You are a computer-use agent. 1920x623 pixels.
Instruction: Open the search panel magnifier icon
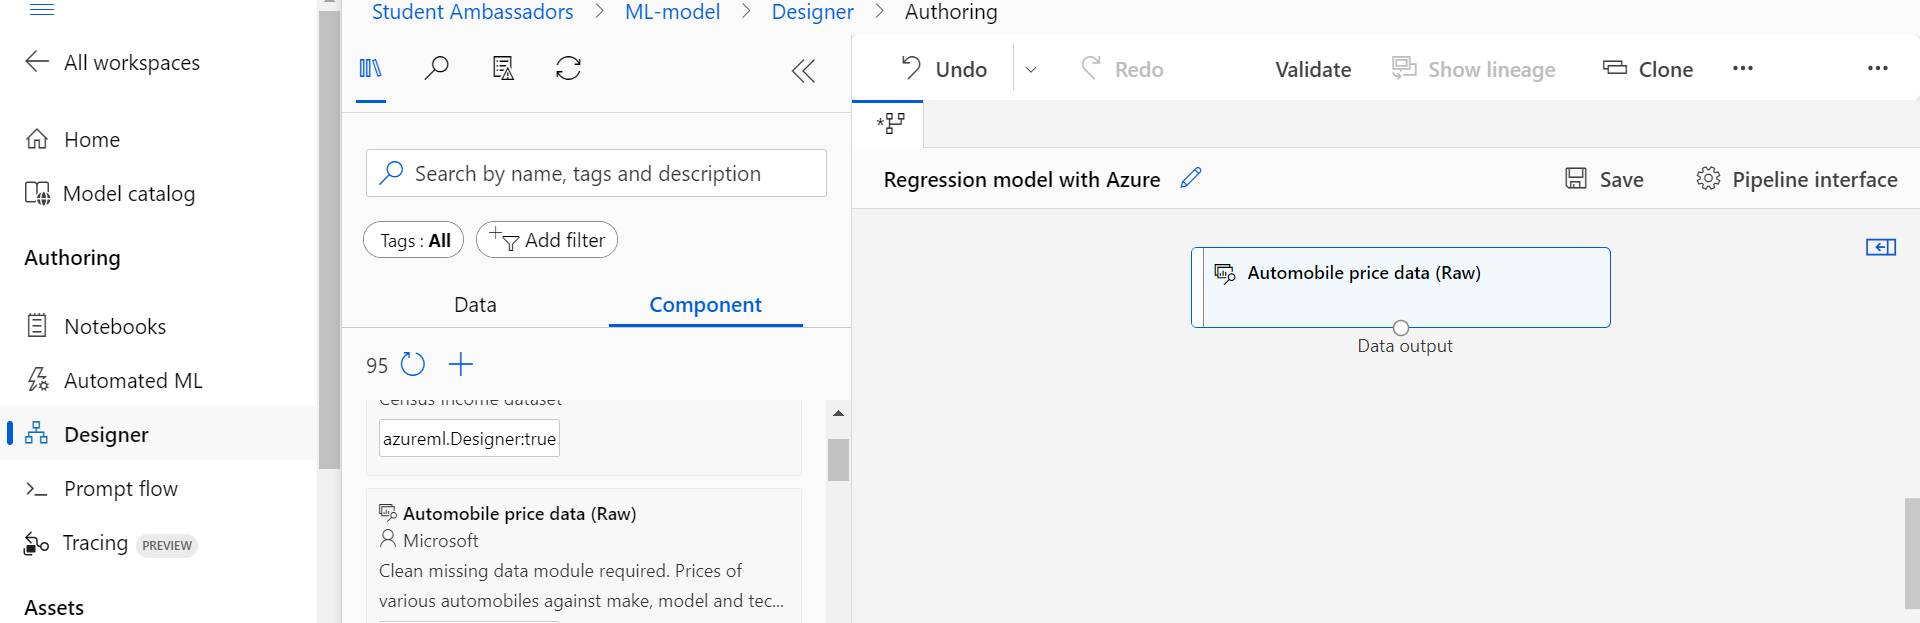pos(436,68)
